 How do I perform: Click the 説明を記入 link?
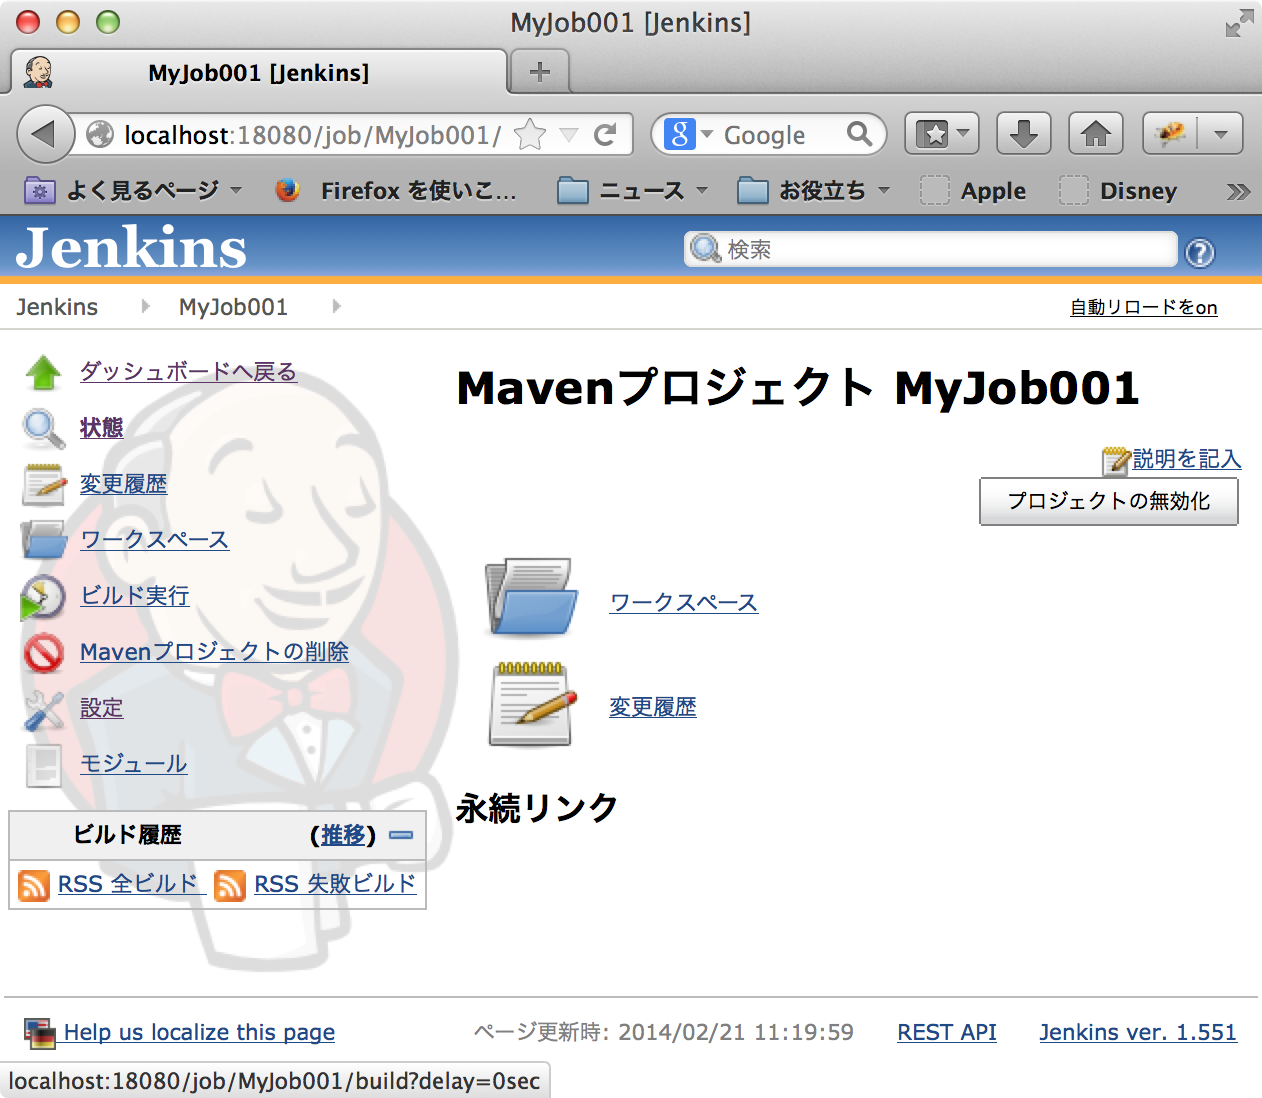click(1187, 459)
